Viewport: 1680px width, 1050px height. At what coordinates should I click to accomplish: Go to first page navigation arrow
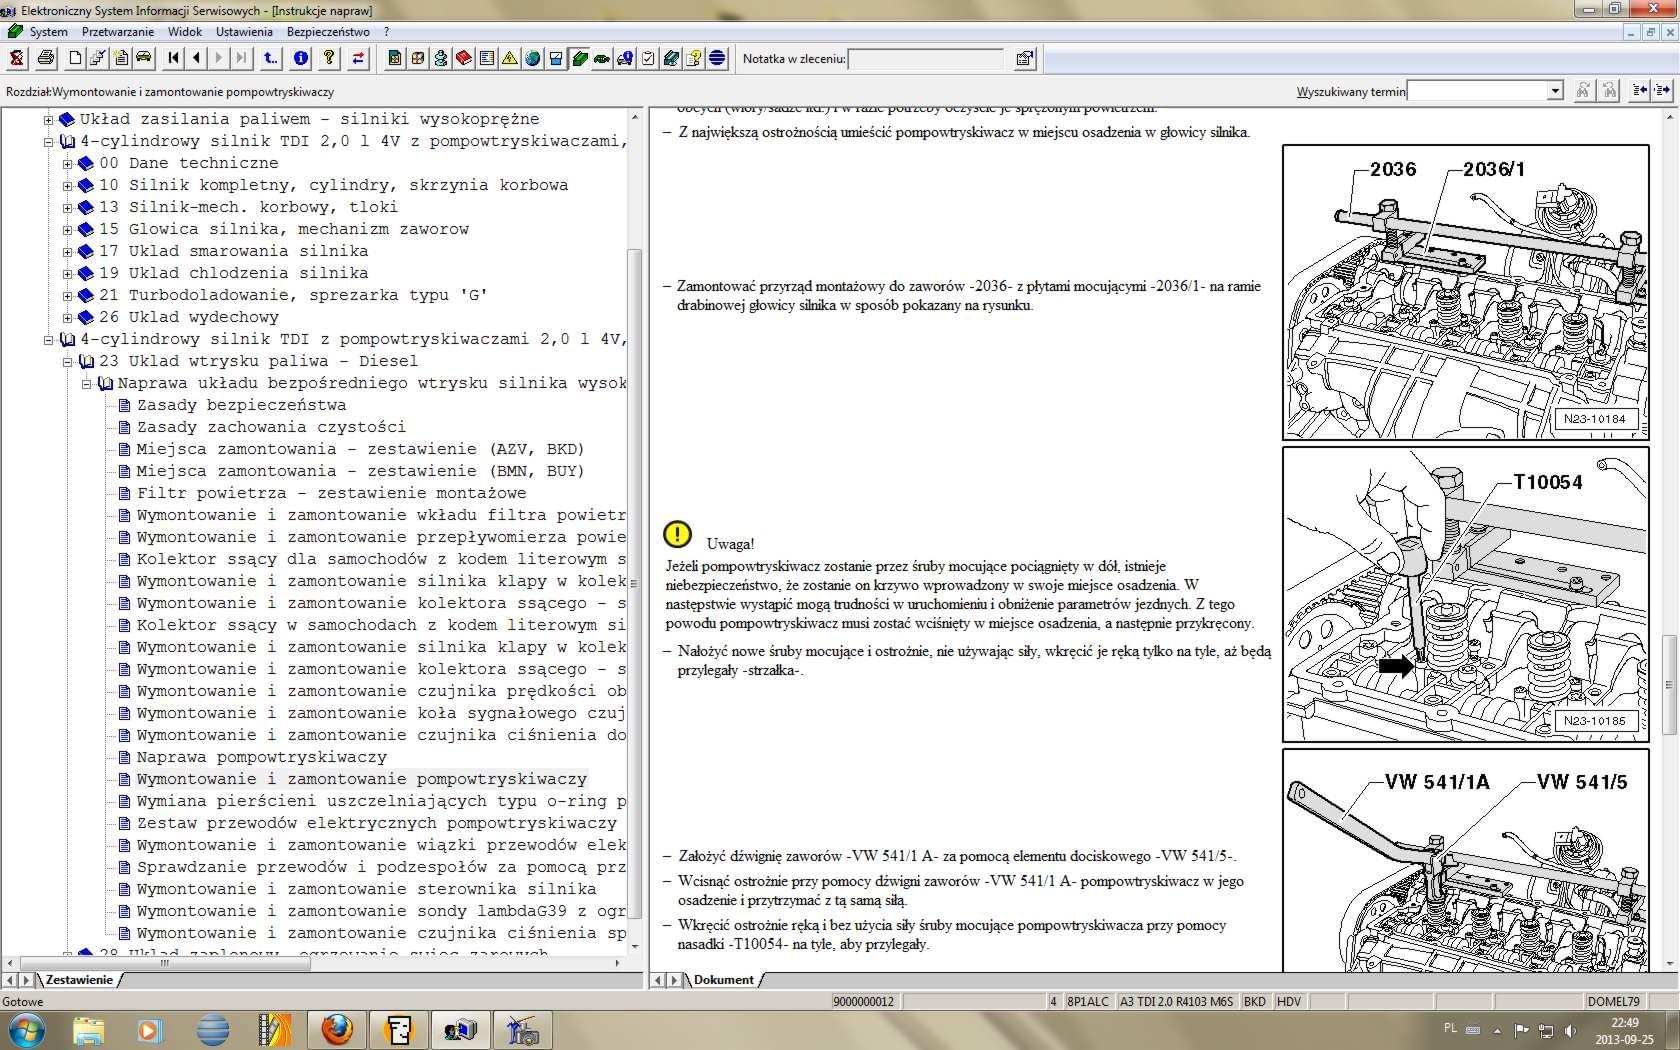pyautogui.click(x=174, y=58)
